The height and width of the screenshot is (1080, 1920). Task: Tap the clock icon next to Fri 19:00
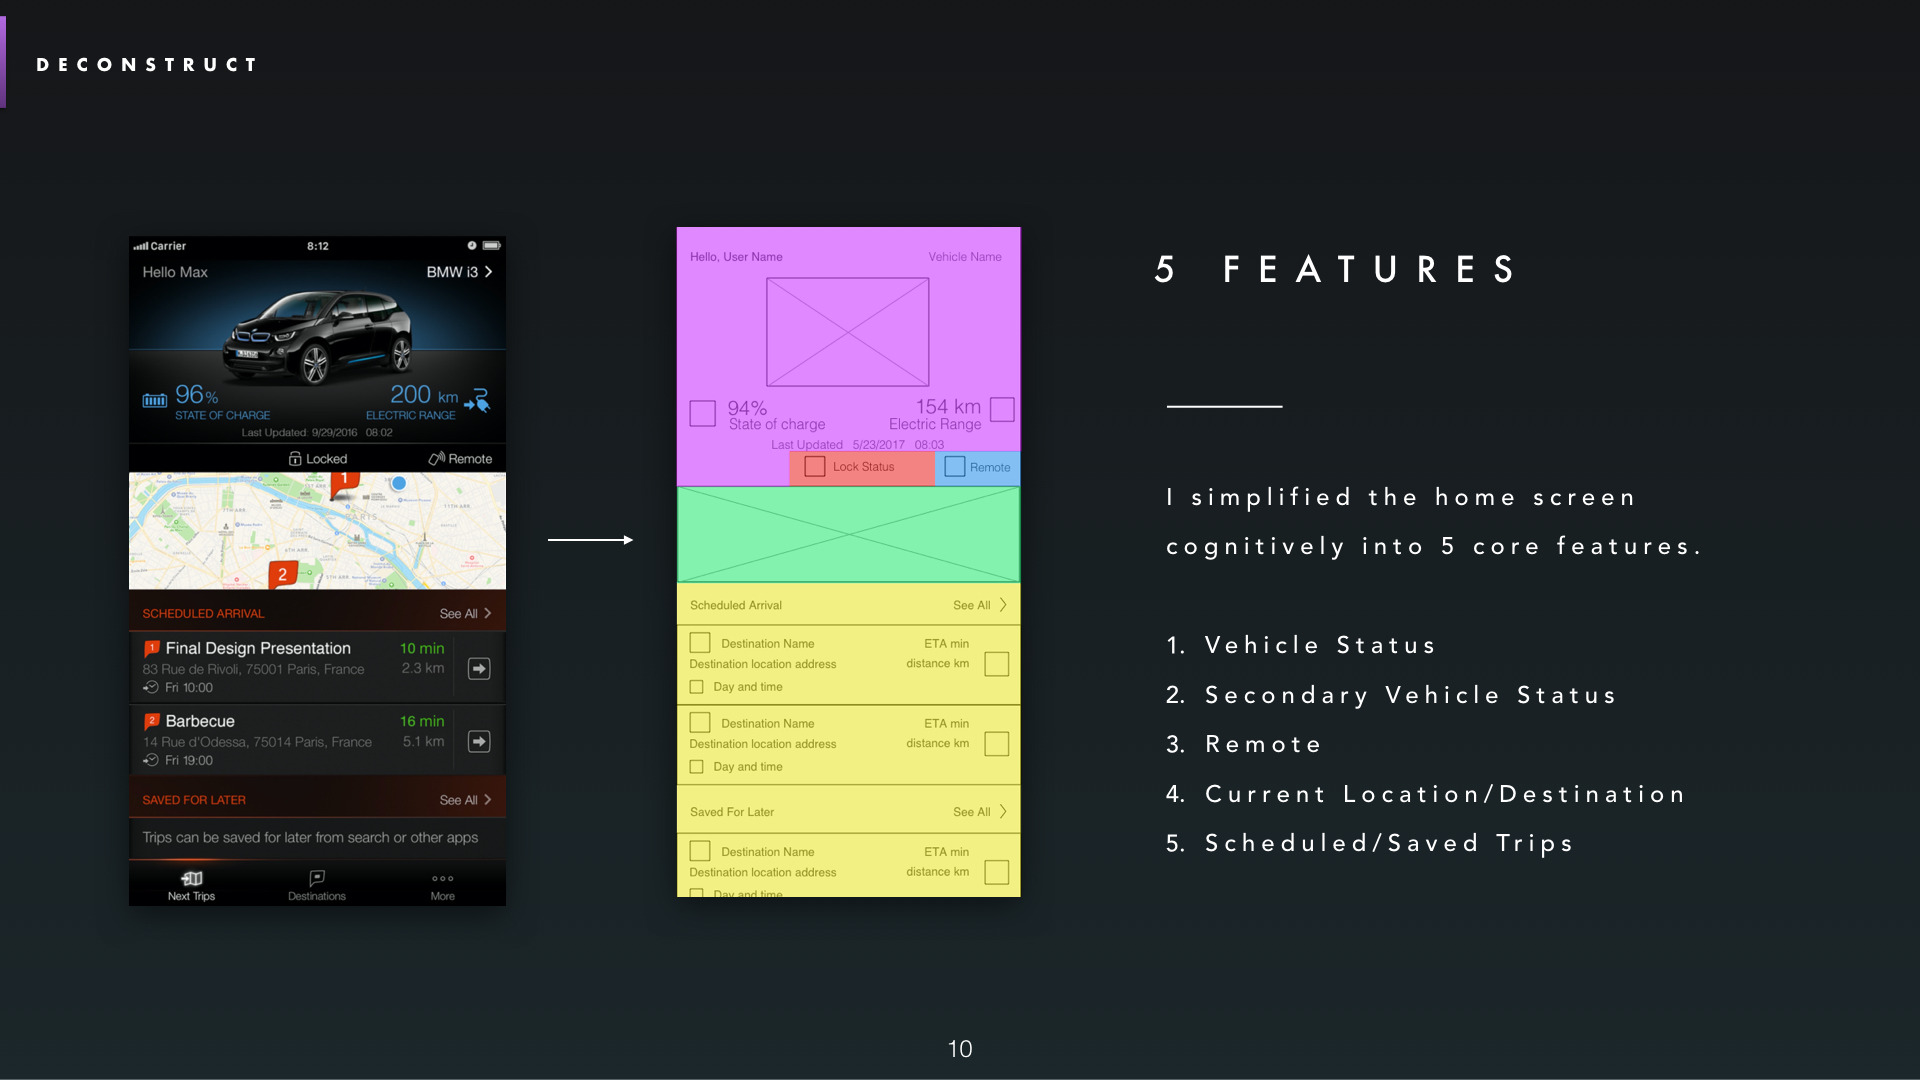[x=151, y=760]
